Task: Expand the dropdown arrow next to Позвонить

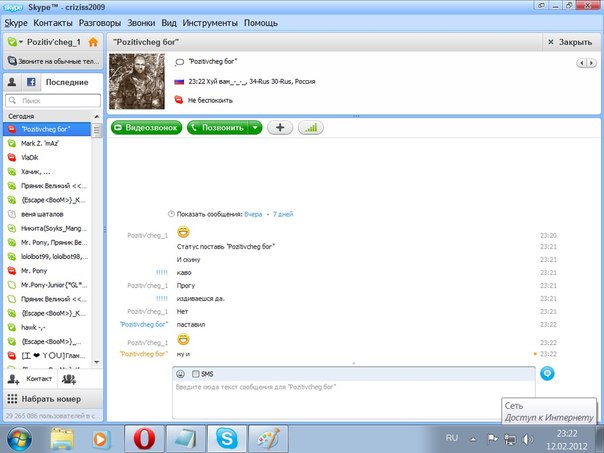Action: point(256,127)
